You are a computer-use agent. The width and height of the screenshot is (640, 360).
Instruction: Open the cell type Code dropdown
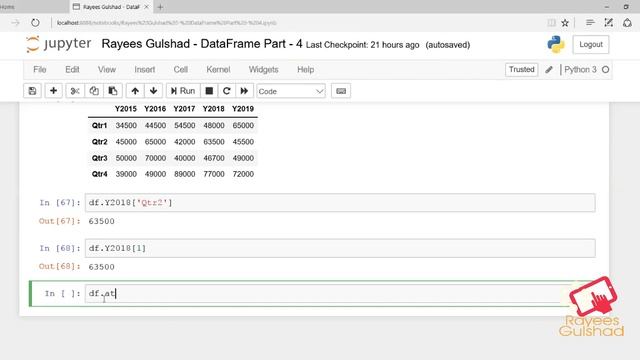pos(291,91)
